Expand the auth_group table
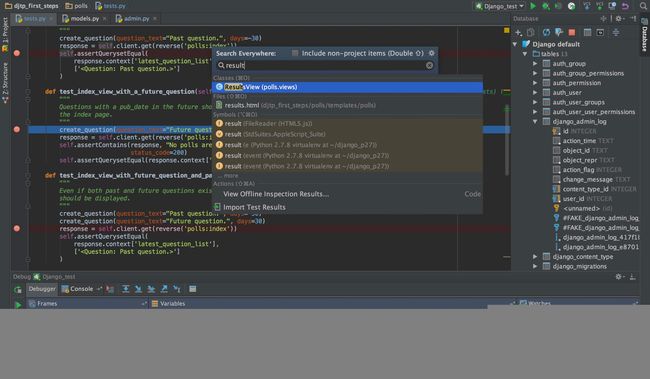Screen dimensions: 650x379 535,63
